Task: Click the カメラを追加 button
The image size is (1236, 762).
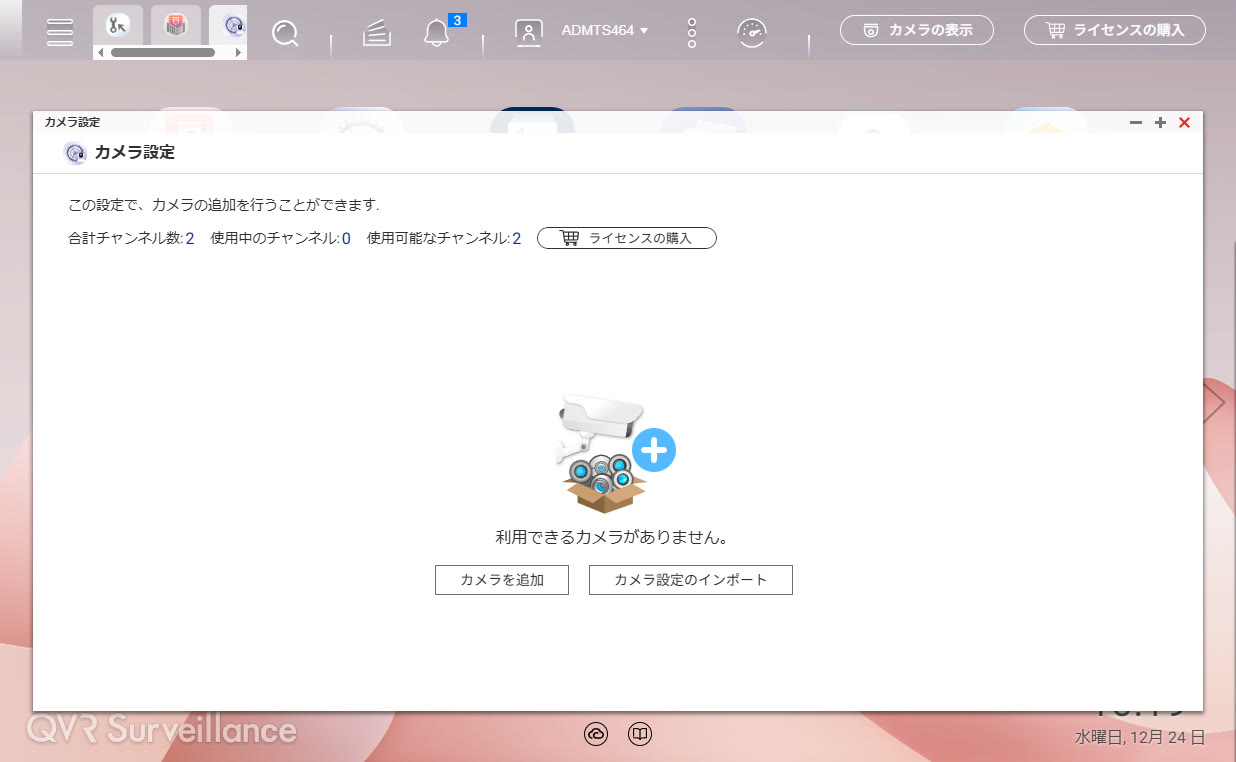Action: (501, 580)
